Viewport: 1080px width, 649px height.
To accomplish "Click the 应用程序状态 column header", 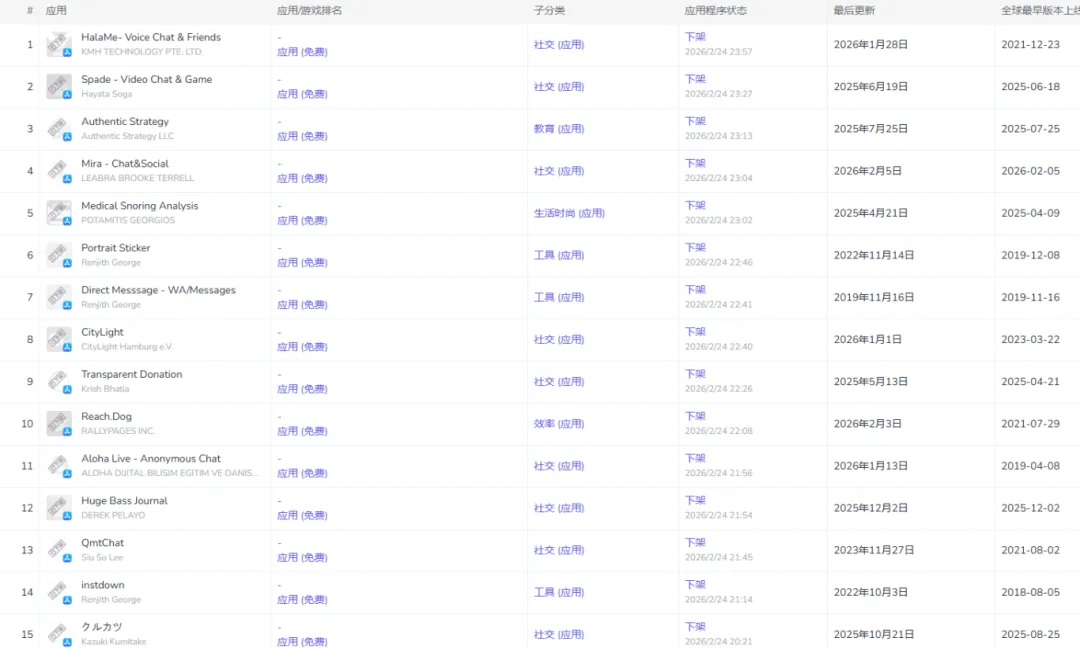I will point(716,10).
